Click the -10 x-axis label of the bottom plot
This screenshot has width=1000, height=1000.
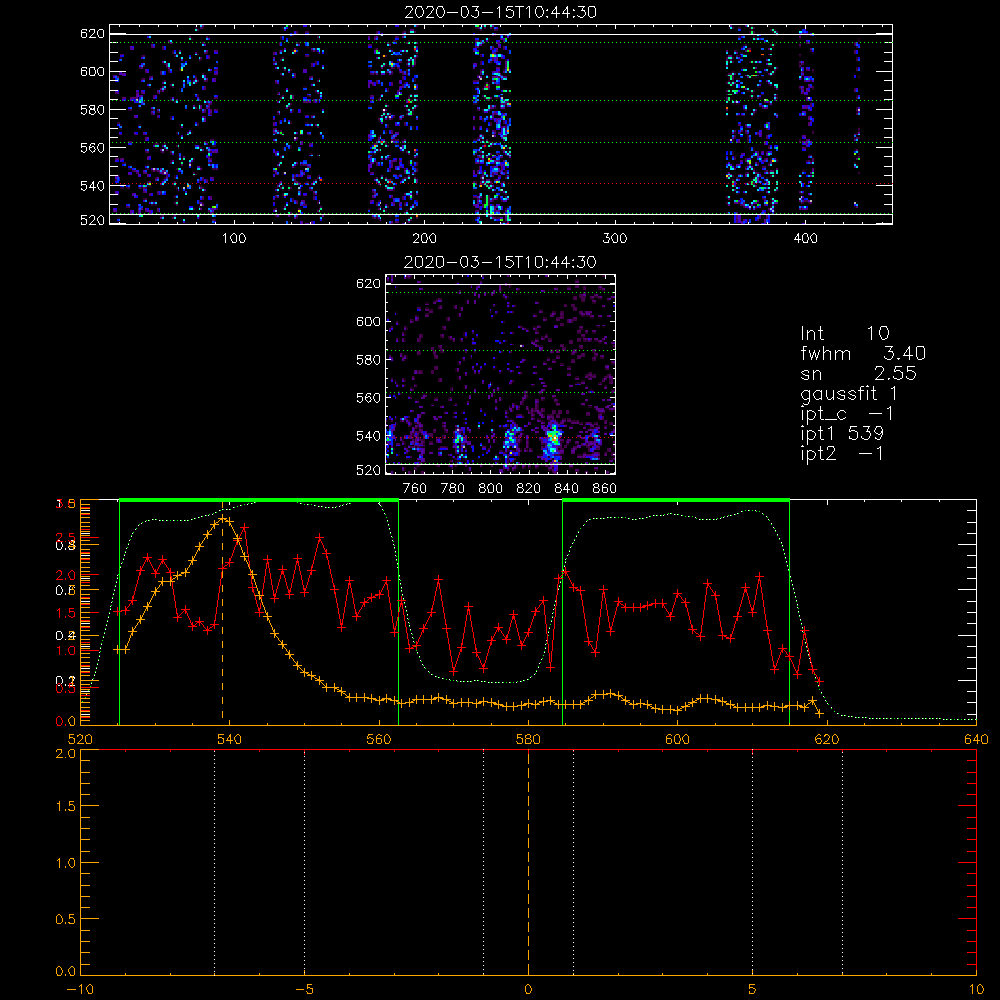point(80,989)
